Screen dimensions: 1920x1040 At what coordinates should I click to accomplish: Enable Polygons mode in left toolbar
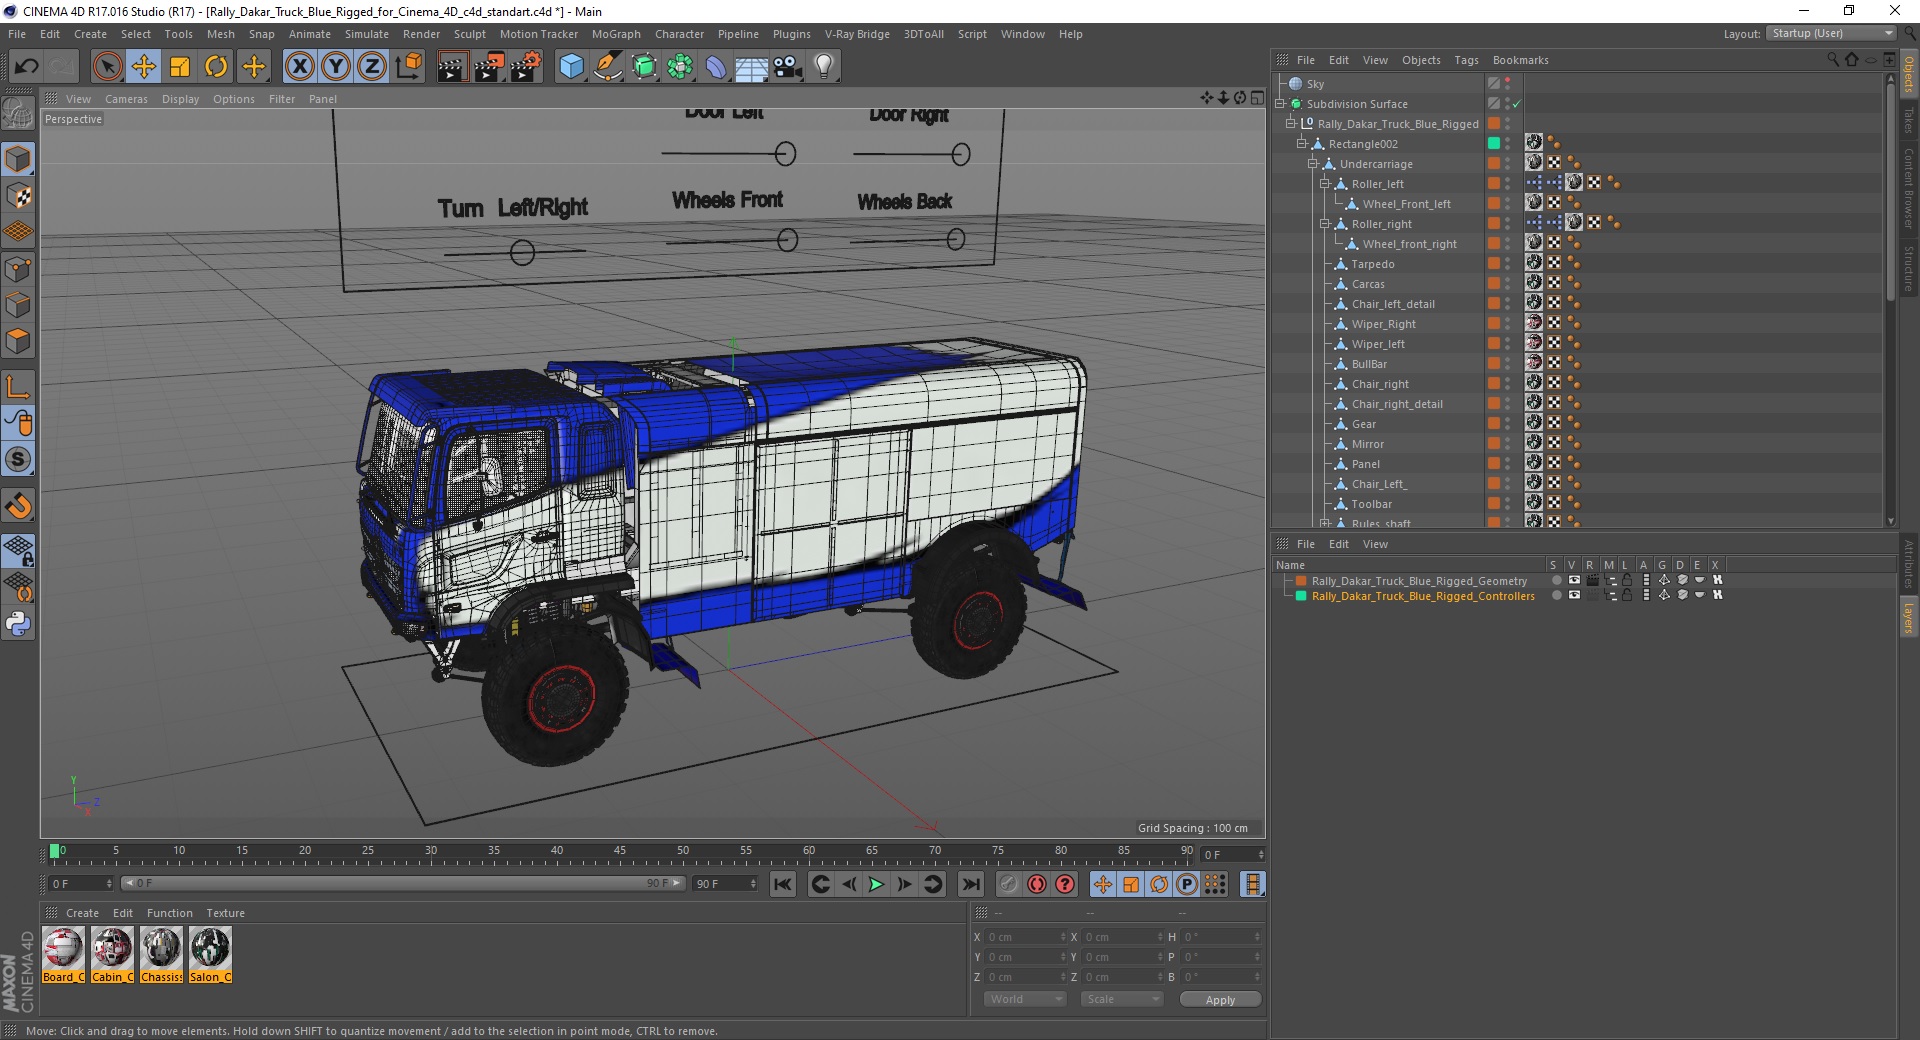[x=18, y=342]
